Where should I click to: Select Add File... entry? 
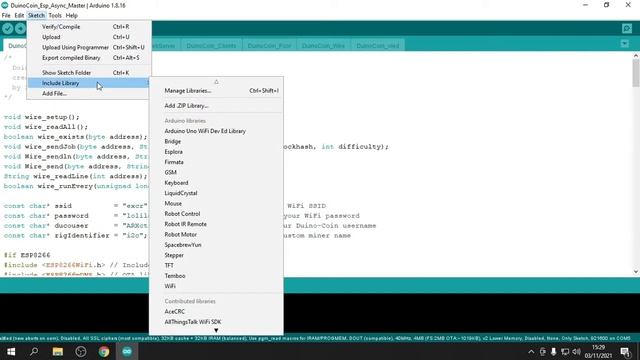click(89, 93)
